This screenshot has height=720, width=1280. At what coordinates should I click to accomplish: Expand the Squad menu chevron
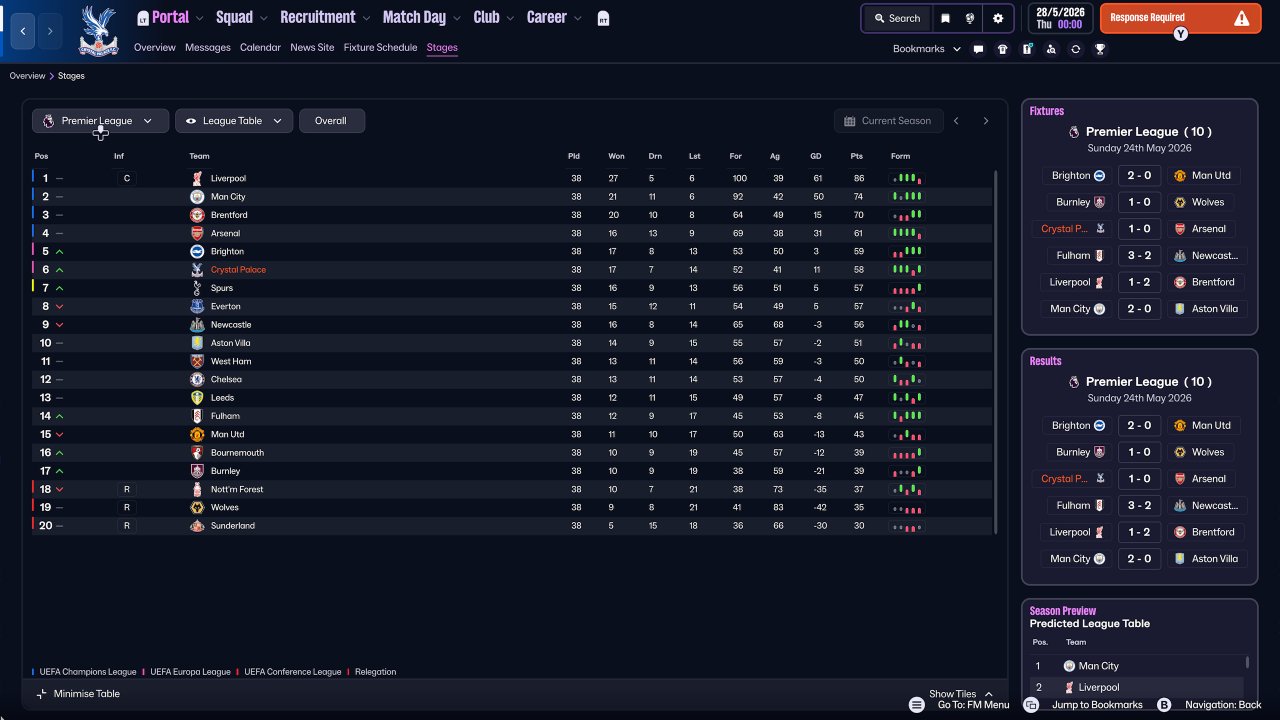click(263, 18)
